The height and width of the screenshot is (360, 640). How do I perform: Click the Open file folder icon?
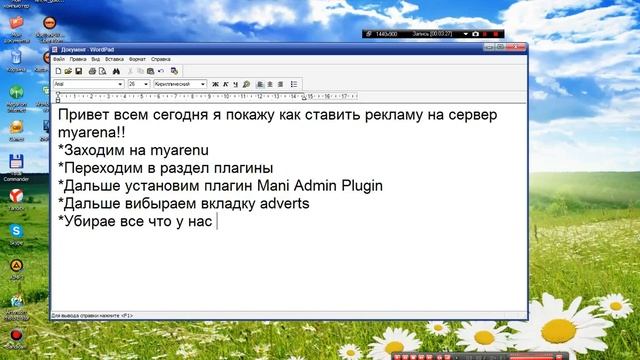(68, 71)
